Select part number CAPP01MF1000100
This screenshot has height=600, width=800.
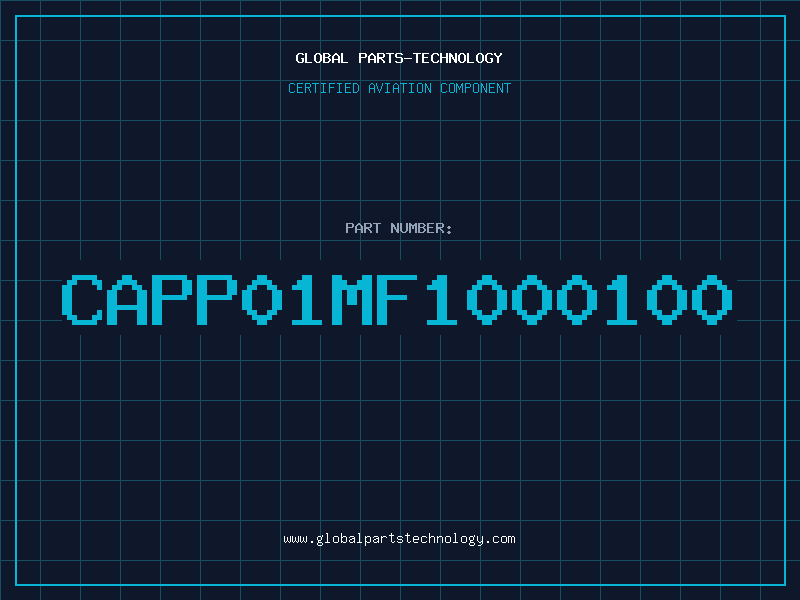(x=397, y=299)
